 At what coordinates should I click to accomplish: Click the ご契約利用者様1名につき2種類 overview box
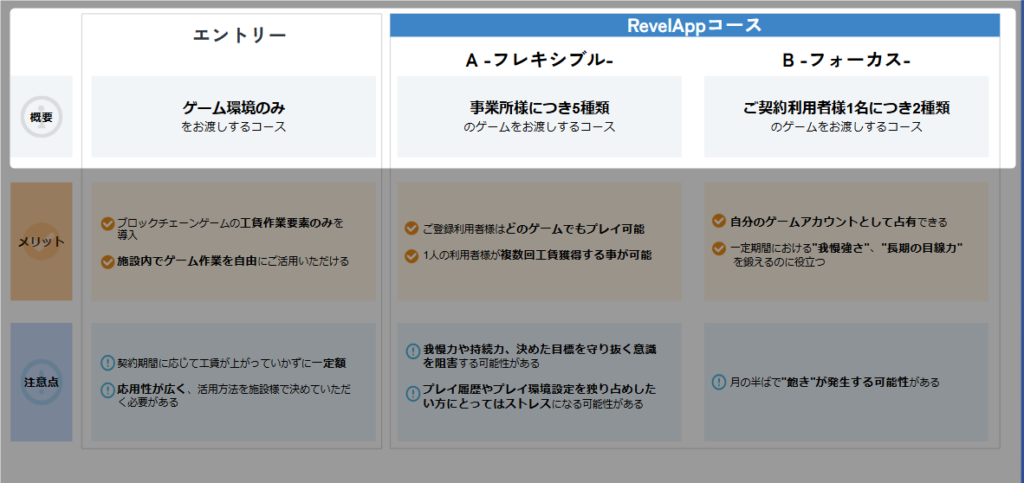[846, 116]
